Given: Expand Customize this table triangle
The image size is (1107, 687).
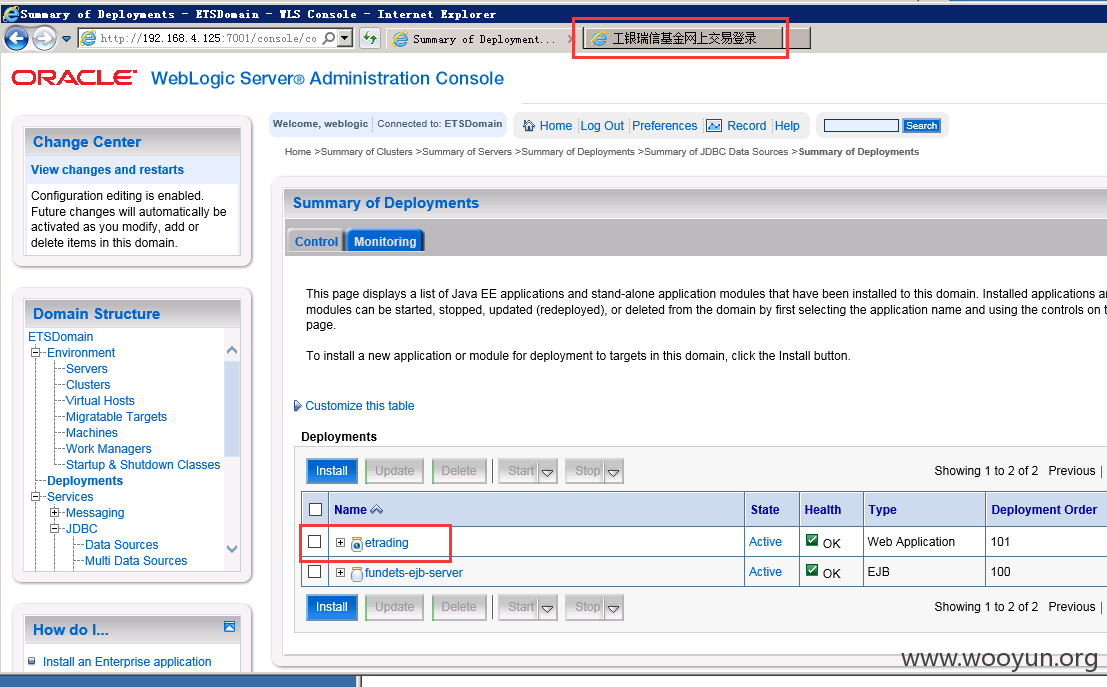Looking at the screenshot, I should (297, 406).
